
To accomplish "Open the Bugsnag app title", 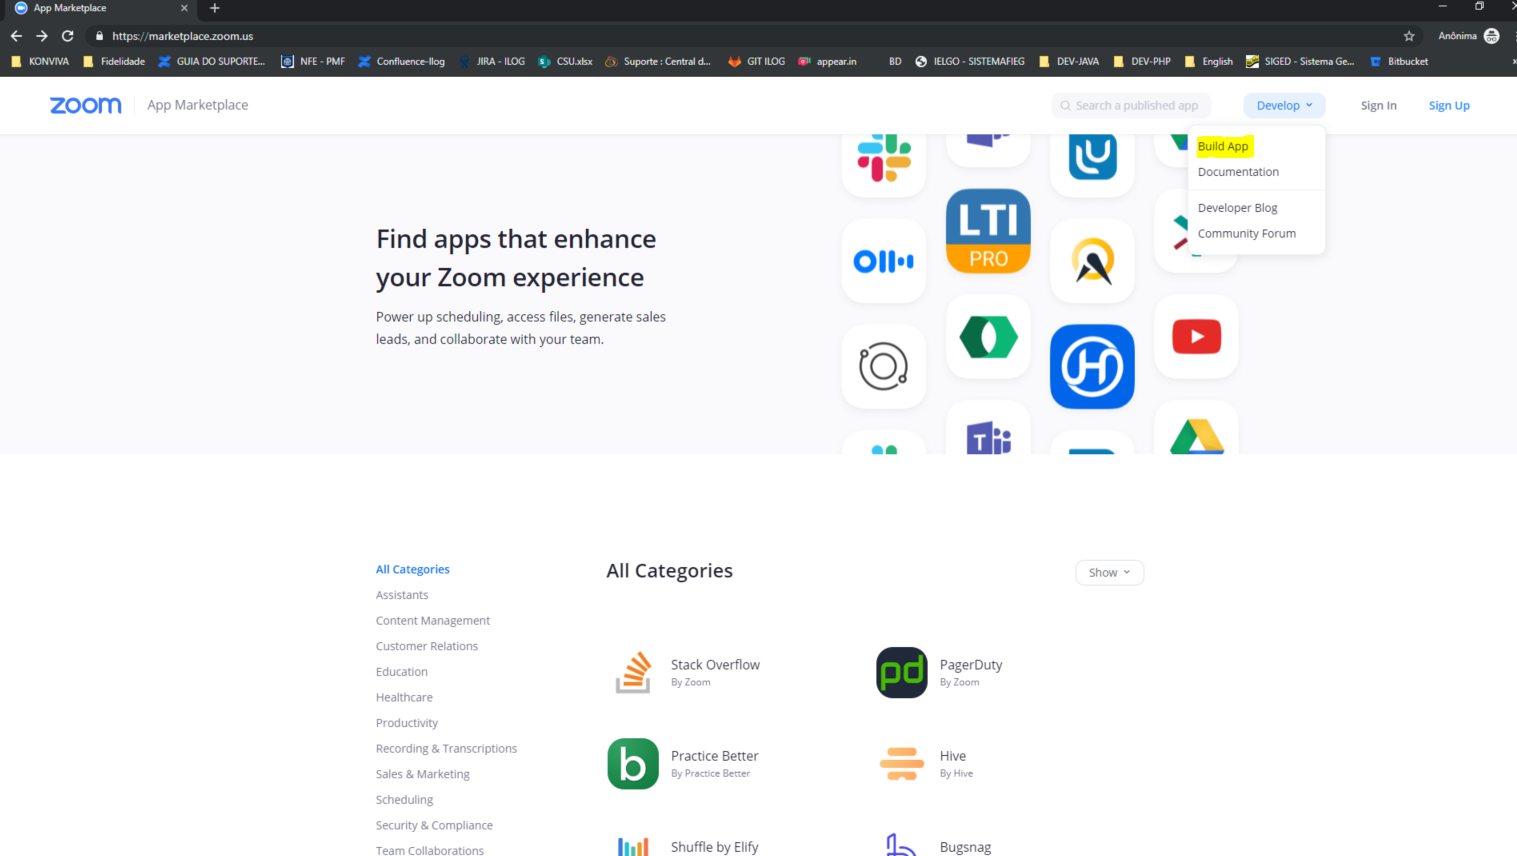I will [965, 847].
